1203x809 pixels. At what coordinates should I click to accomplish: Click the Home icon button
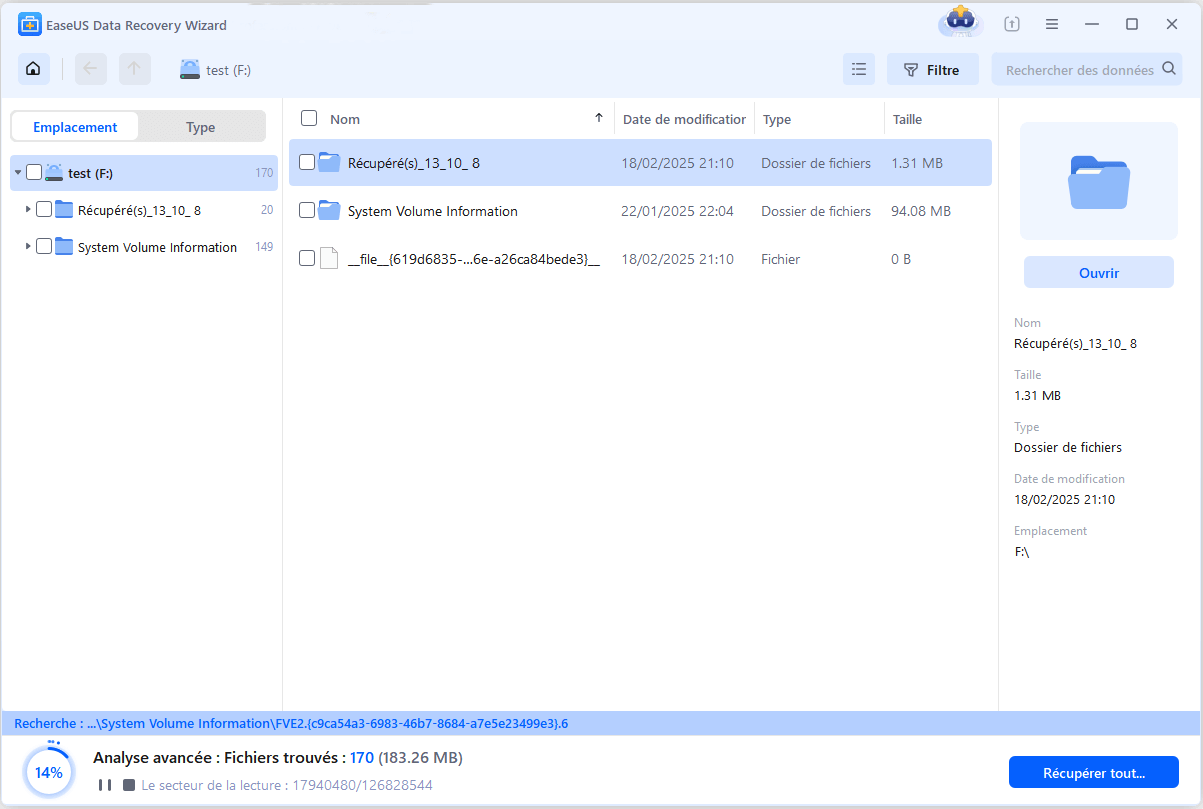point(33,69)
